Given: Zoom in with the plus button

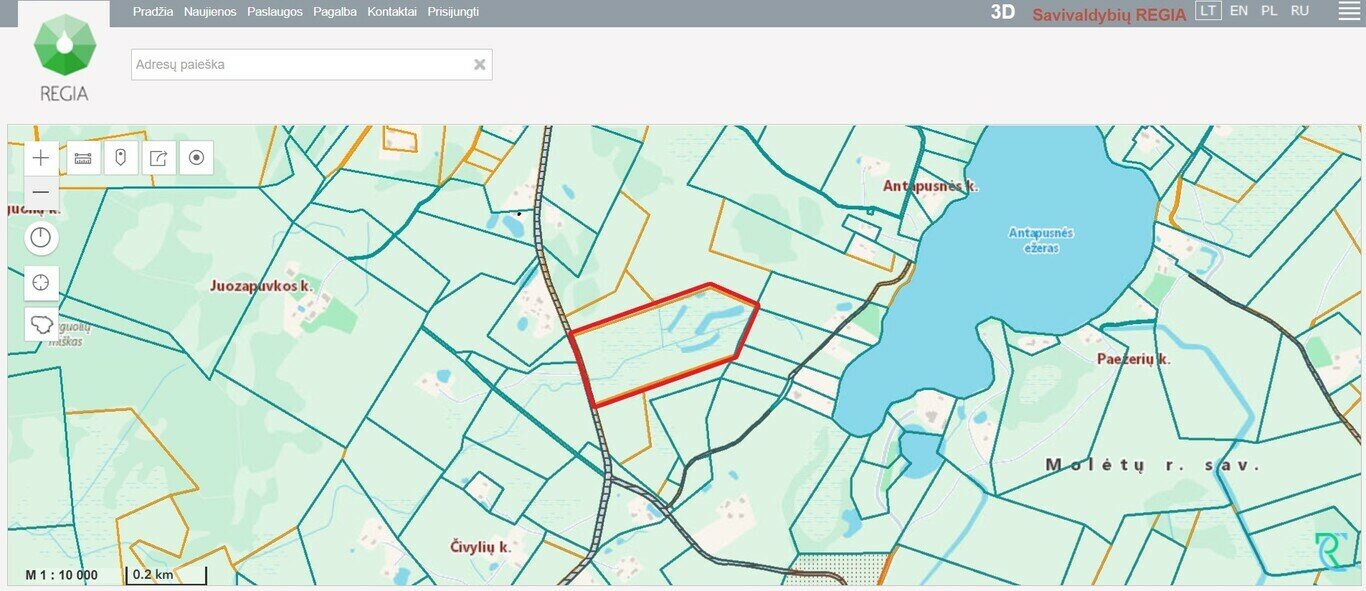Looking at the screenshot, I should 41,158.
